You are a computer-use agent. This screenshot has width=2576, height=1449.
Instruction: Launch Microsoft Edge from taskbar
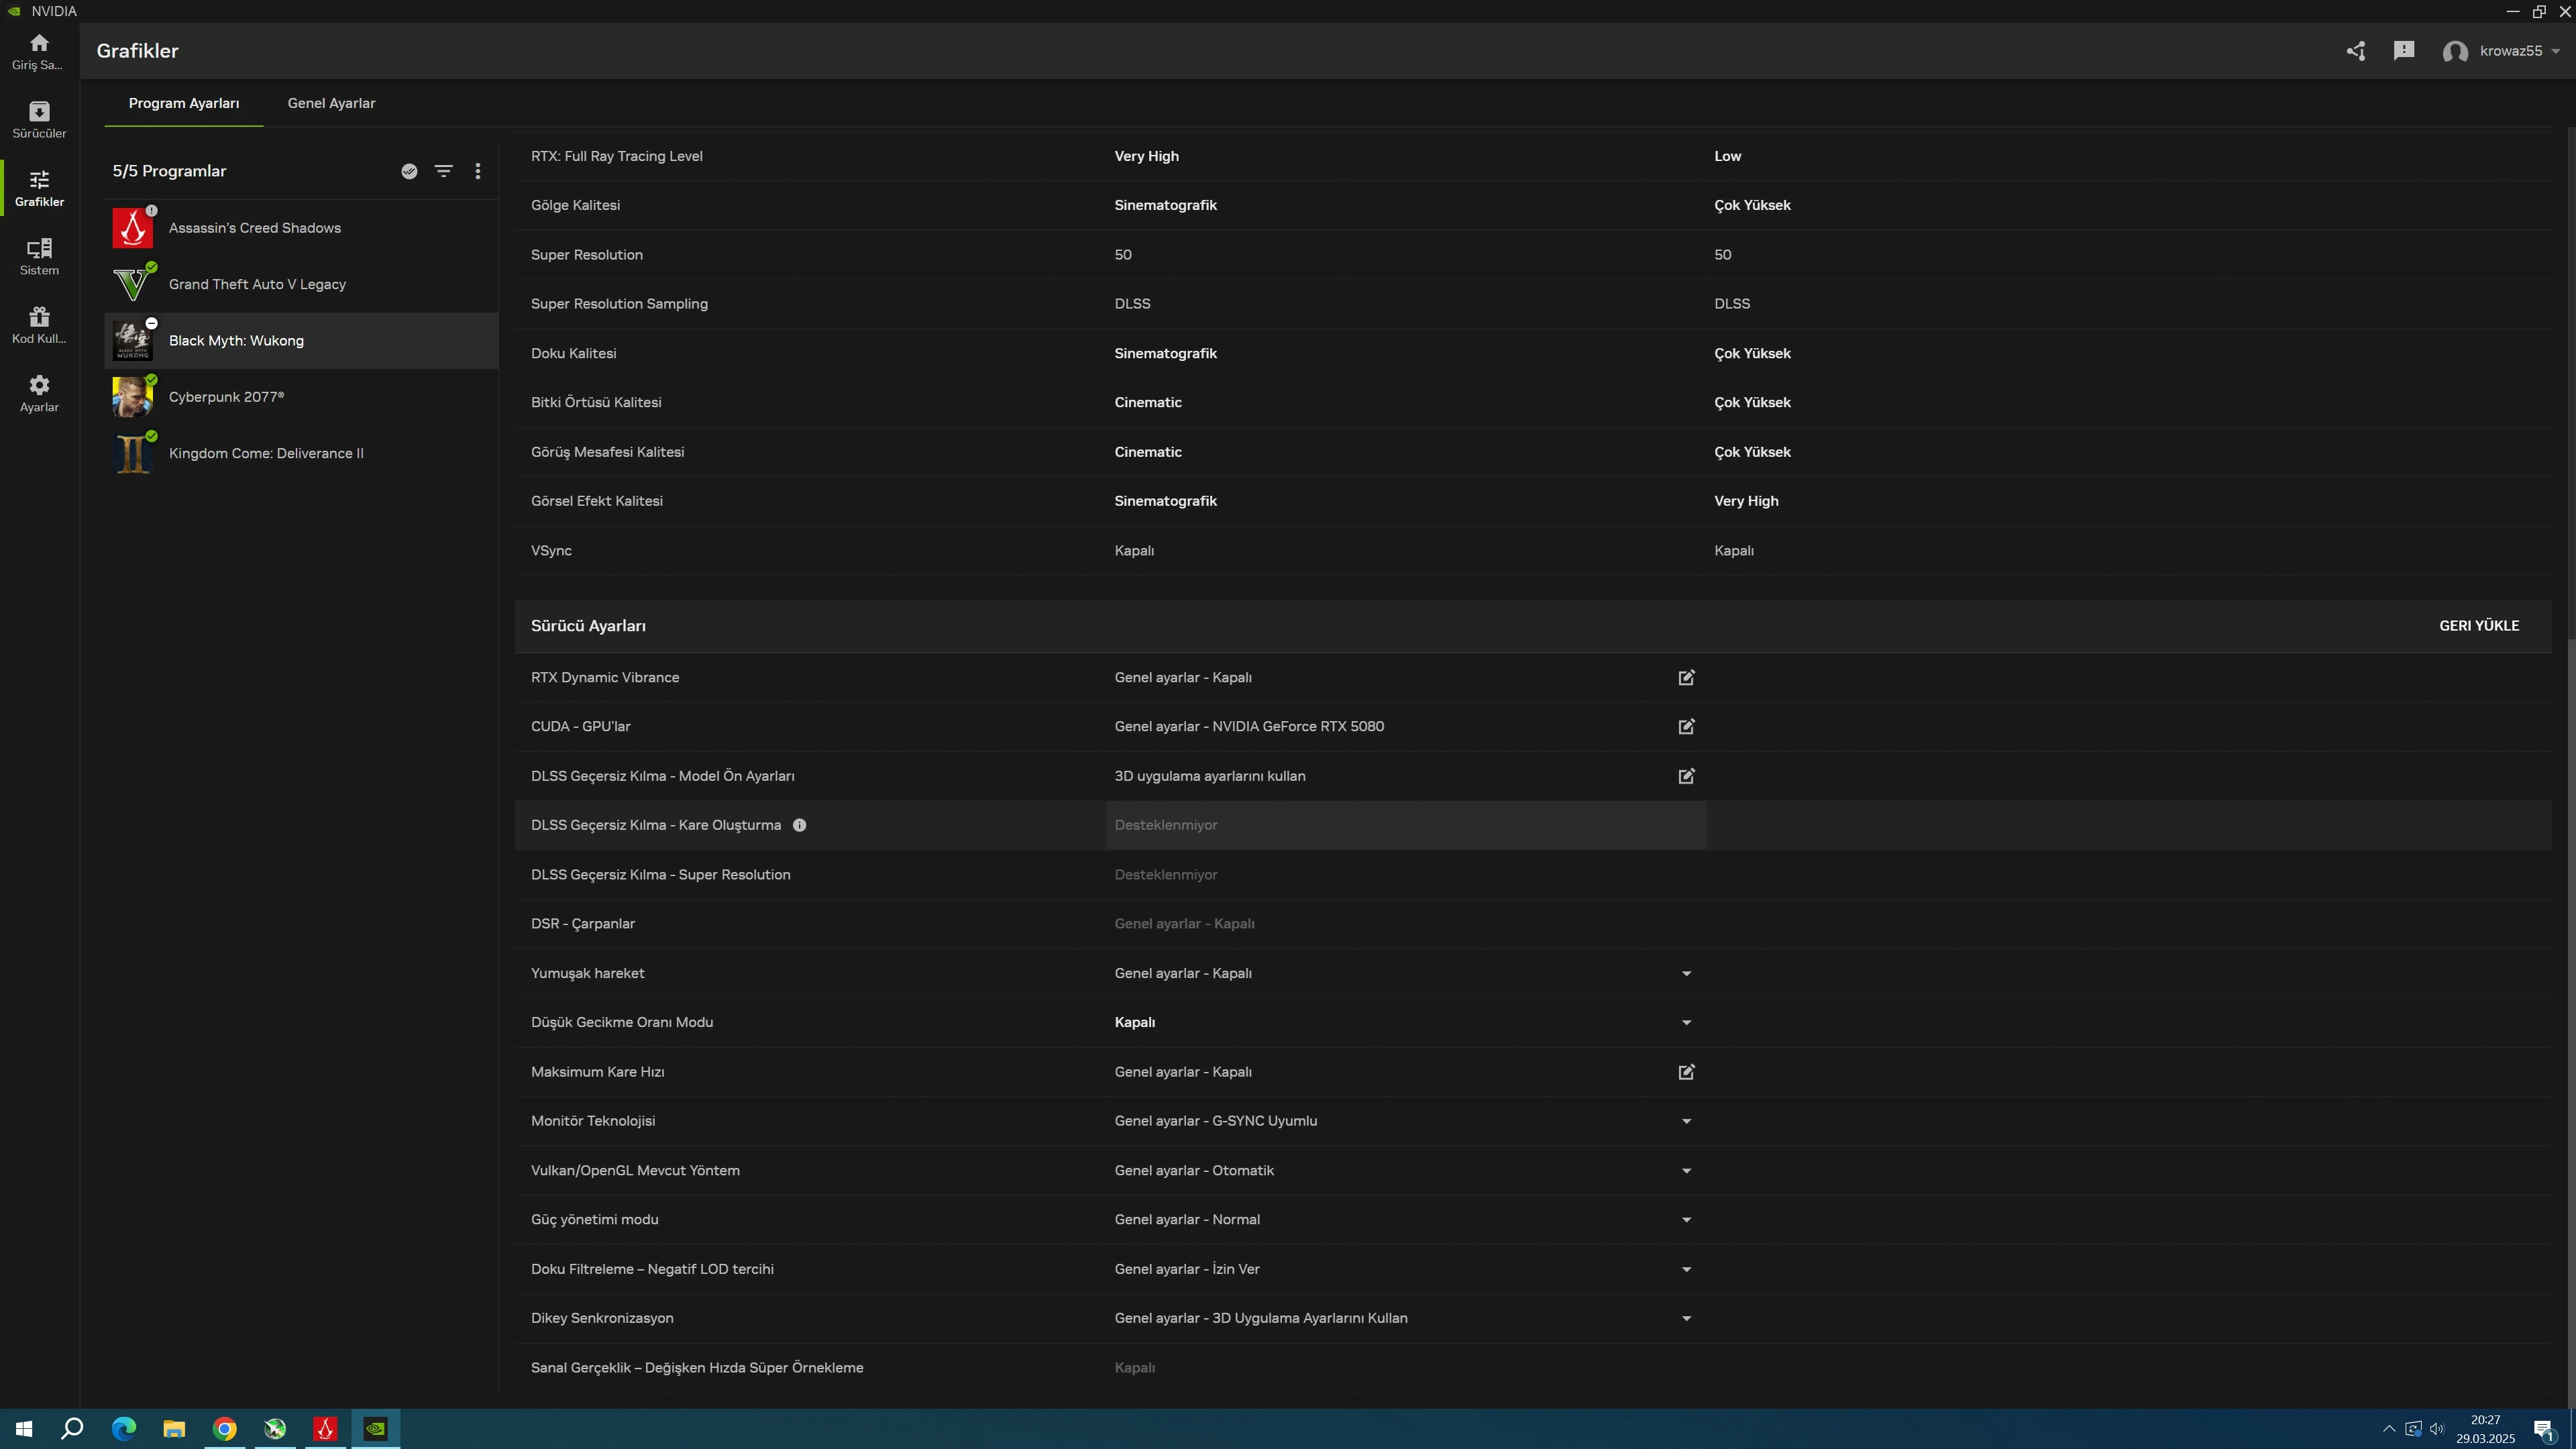point(124,1429)
